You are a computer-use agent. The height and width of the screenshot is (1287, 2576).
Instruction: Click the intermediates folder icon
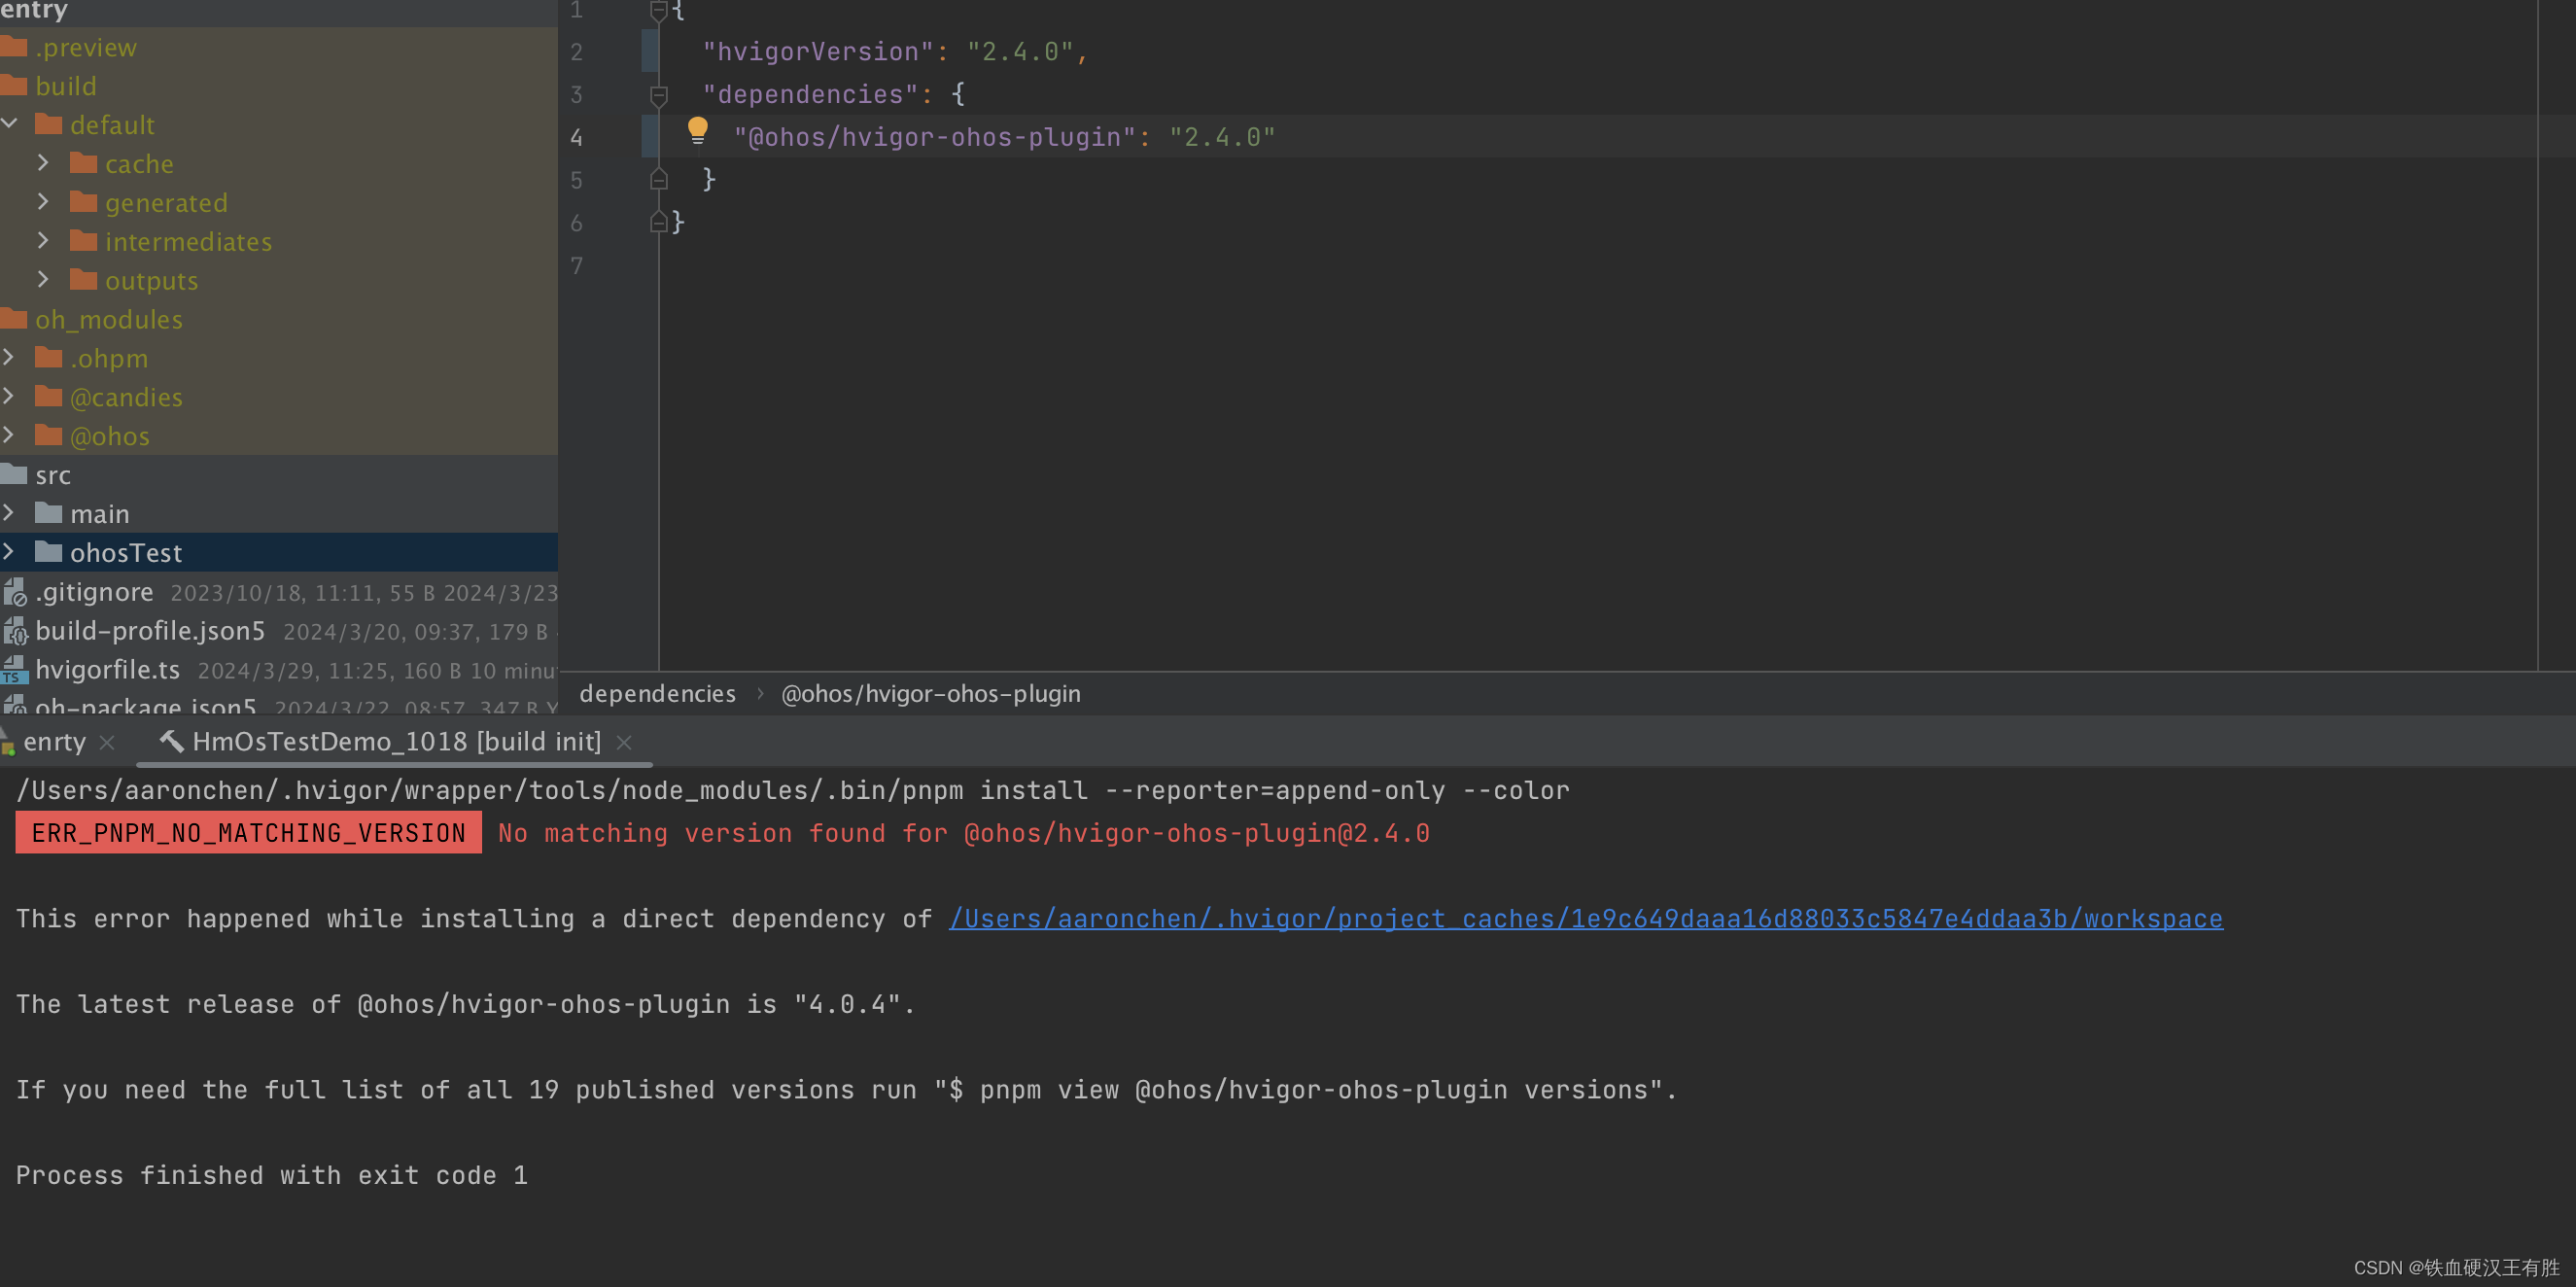coord(83,241)
